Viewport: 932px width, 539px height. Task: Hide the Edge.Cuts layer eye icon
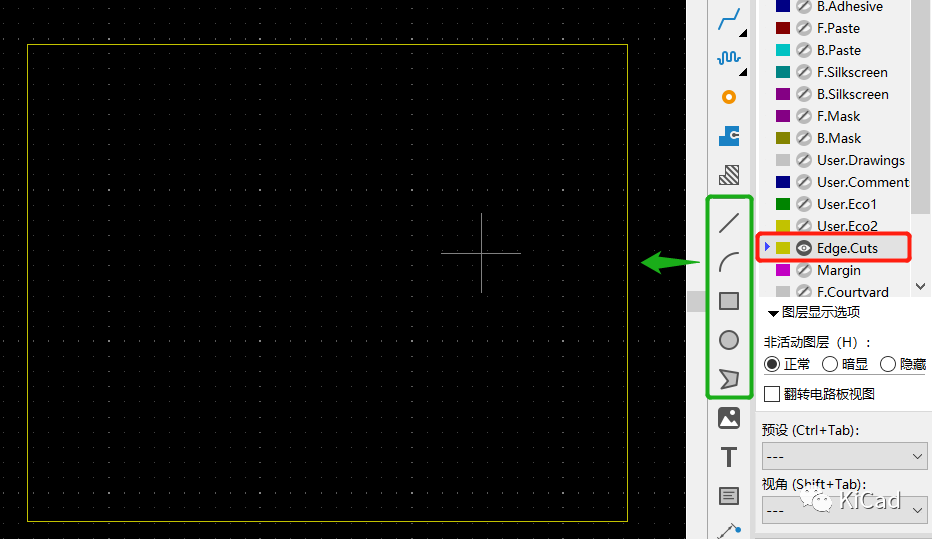click(x=804, y=248)
